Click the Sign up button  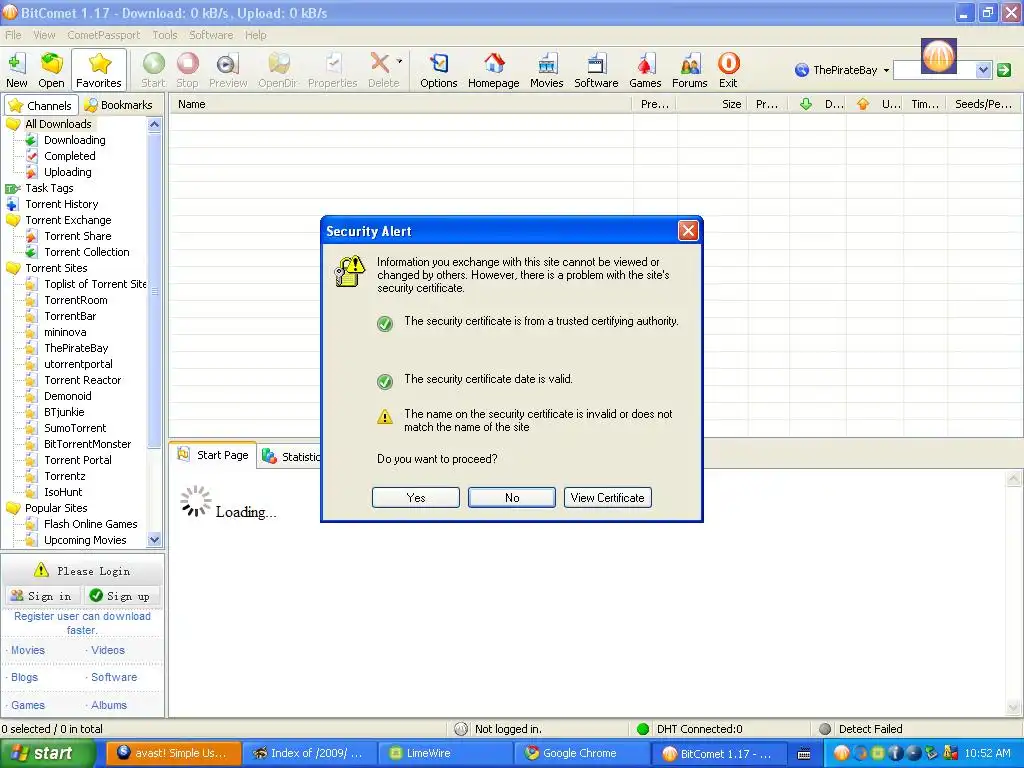pos(120,596)
